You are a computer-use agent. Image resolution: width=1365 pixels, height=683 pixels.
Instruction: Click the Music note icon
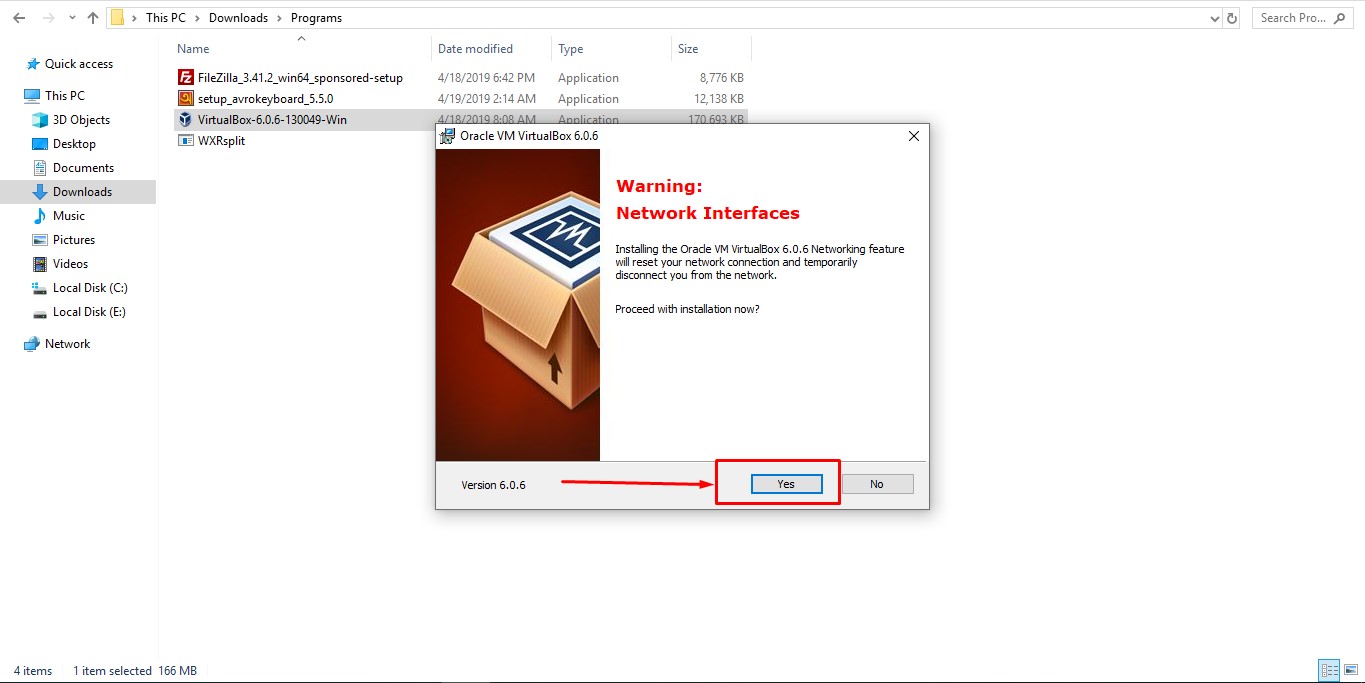40,216
